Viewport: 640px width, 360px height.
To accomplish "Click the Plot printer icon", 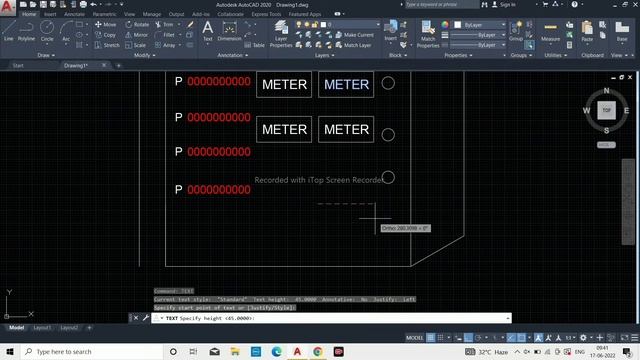I will 83,4.
